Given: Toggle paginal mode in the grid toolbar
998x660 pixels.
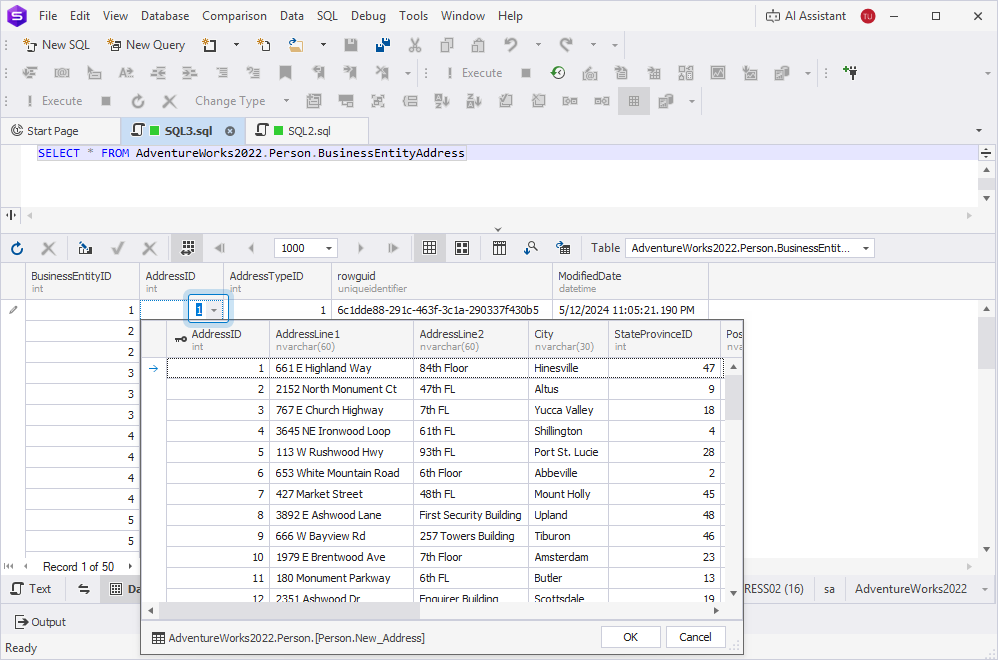Looking at the screenshot, I should [x=187, y=248].
